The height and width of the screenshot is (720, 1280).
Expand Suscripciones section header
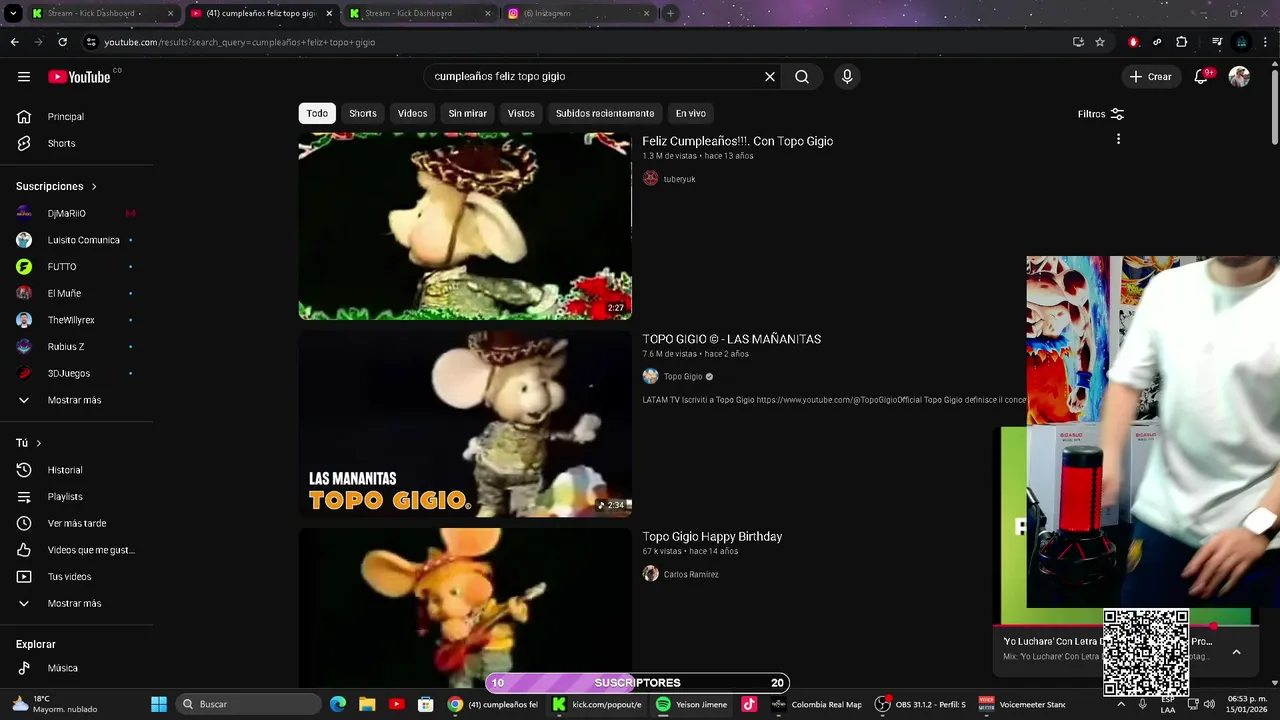pyautogui.click(x=57, y=187)
